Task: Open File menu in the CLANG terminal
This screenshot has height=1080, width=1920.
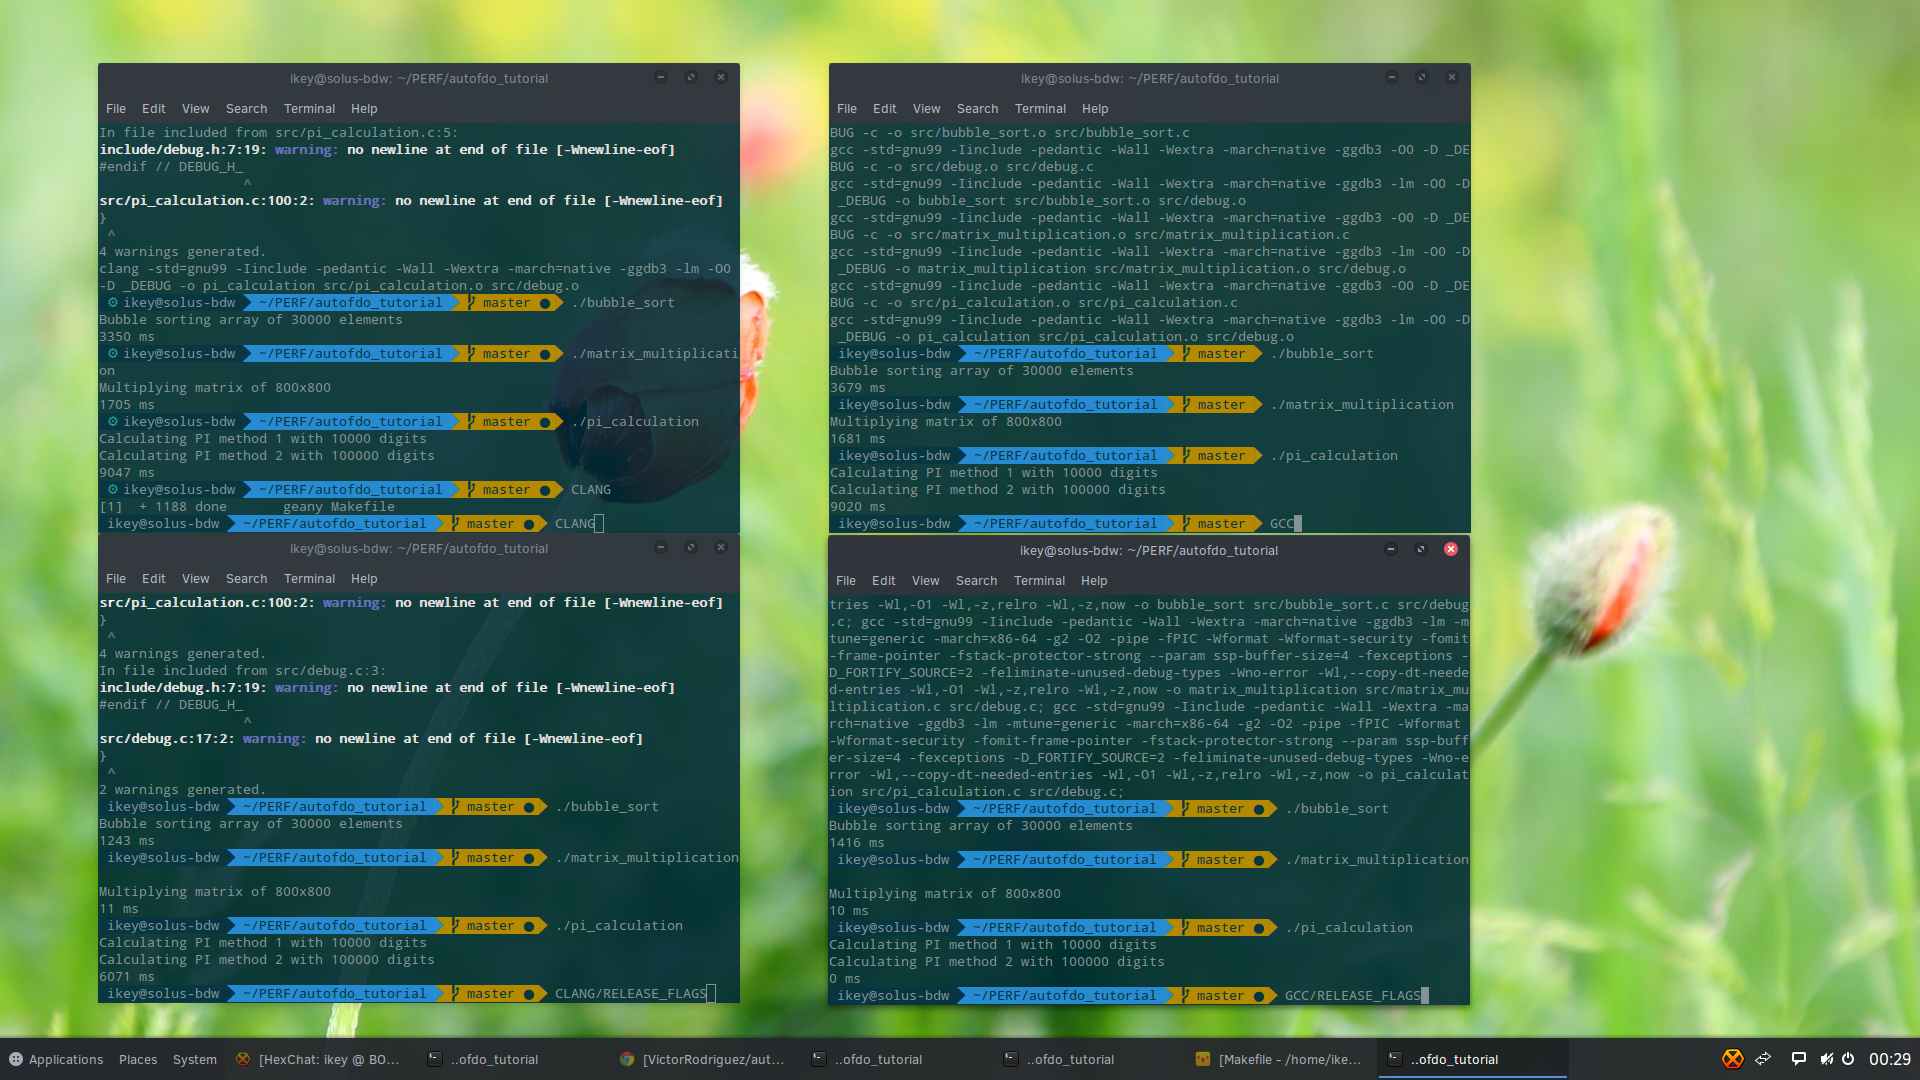Action: 116,109
